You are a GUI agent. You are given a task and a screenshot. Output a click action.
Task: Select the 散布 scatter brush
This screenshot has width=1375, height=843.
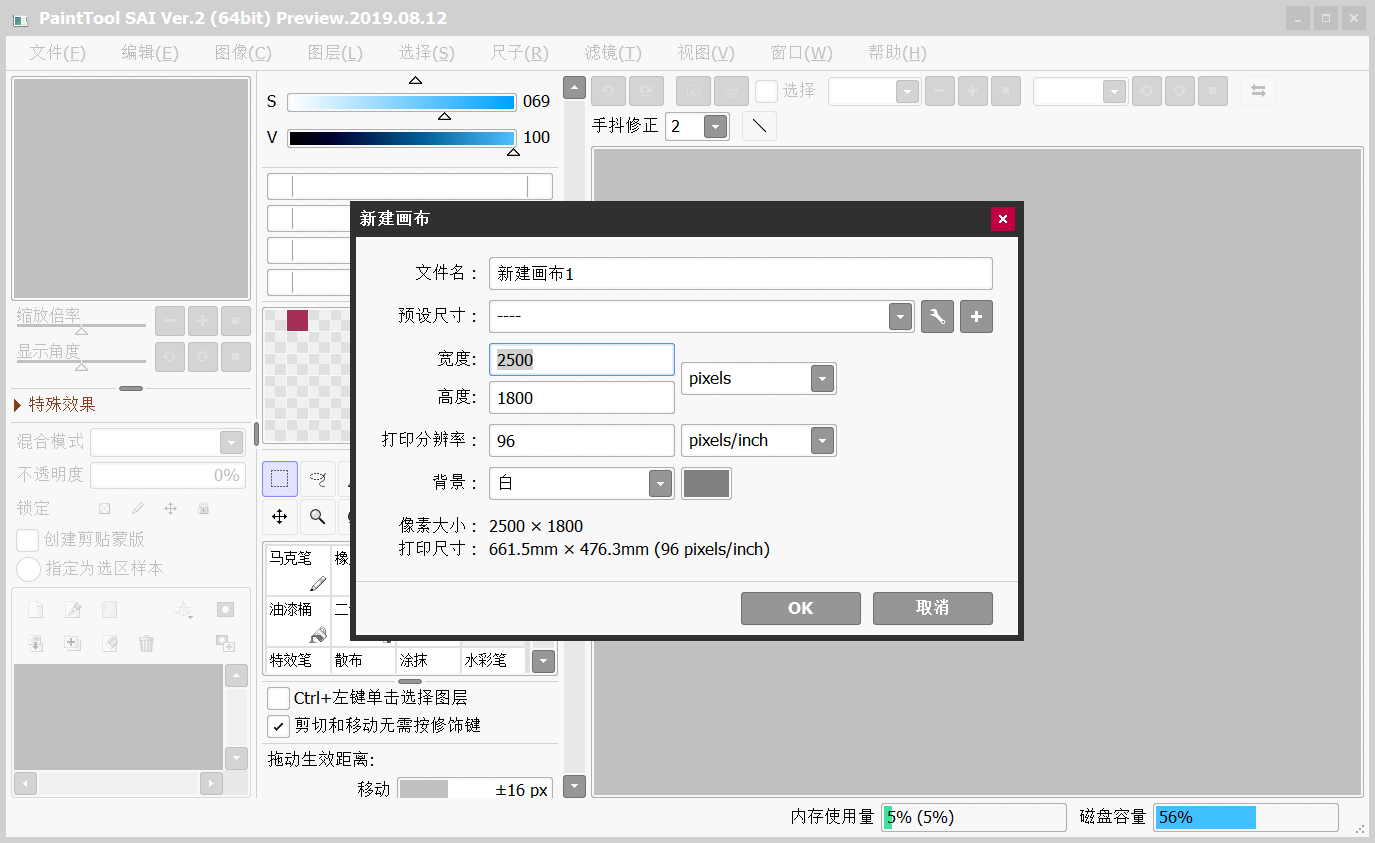(x=363, y=660)
